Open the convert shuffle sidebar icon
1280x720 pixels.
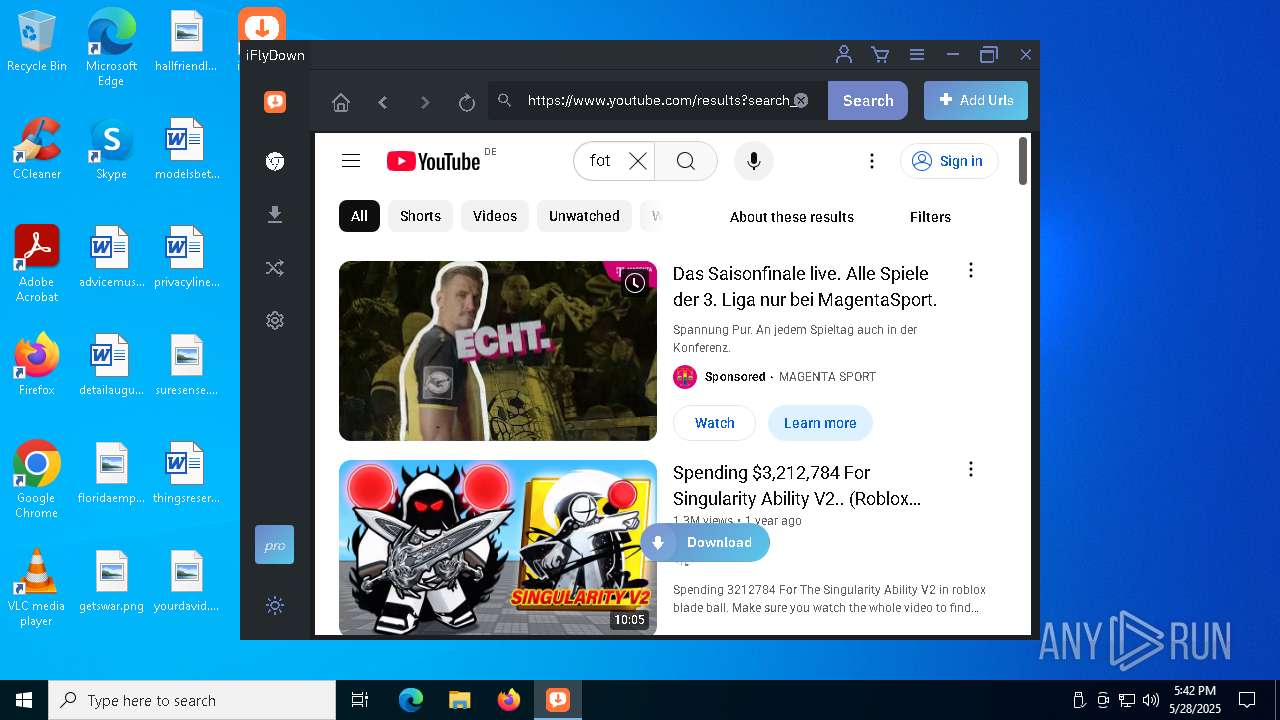point(275,268)
